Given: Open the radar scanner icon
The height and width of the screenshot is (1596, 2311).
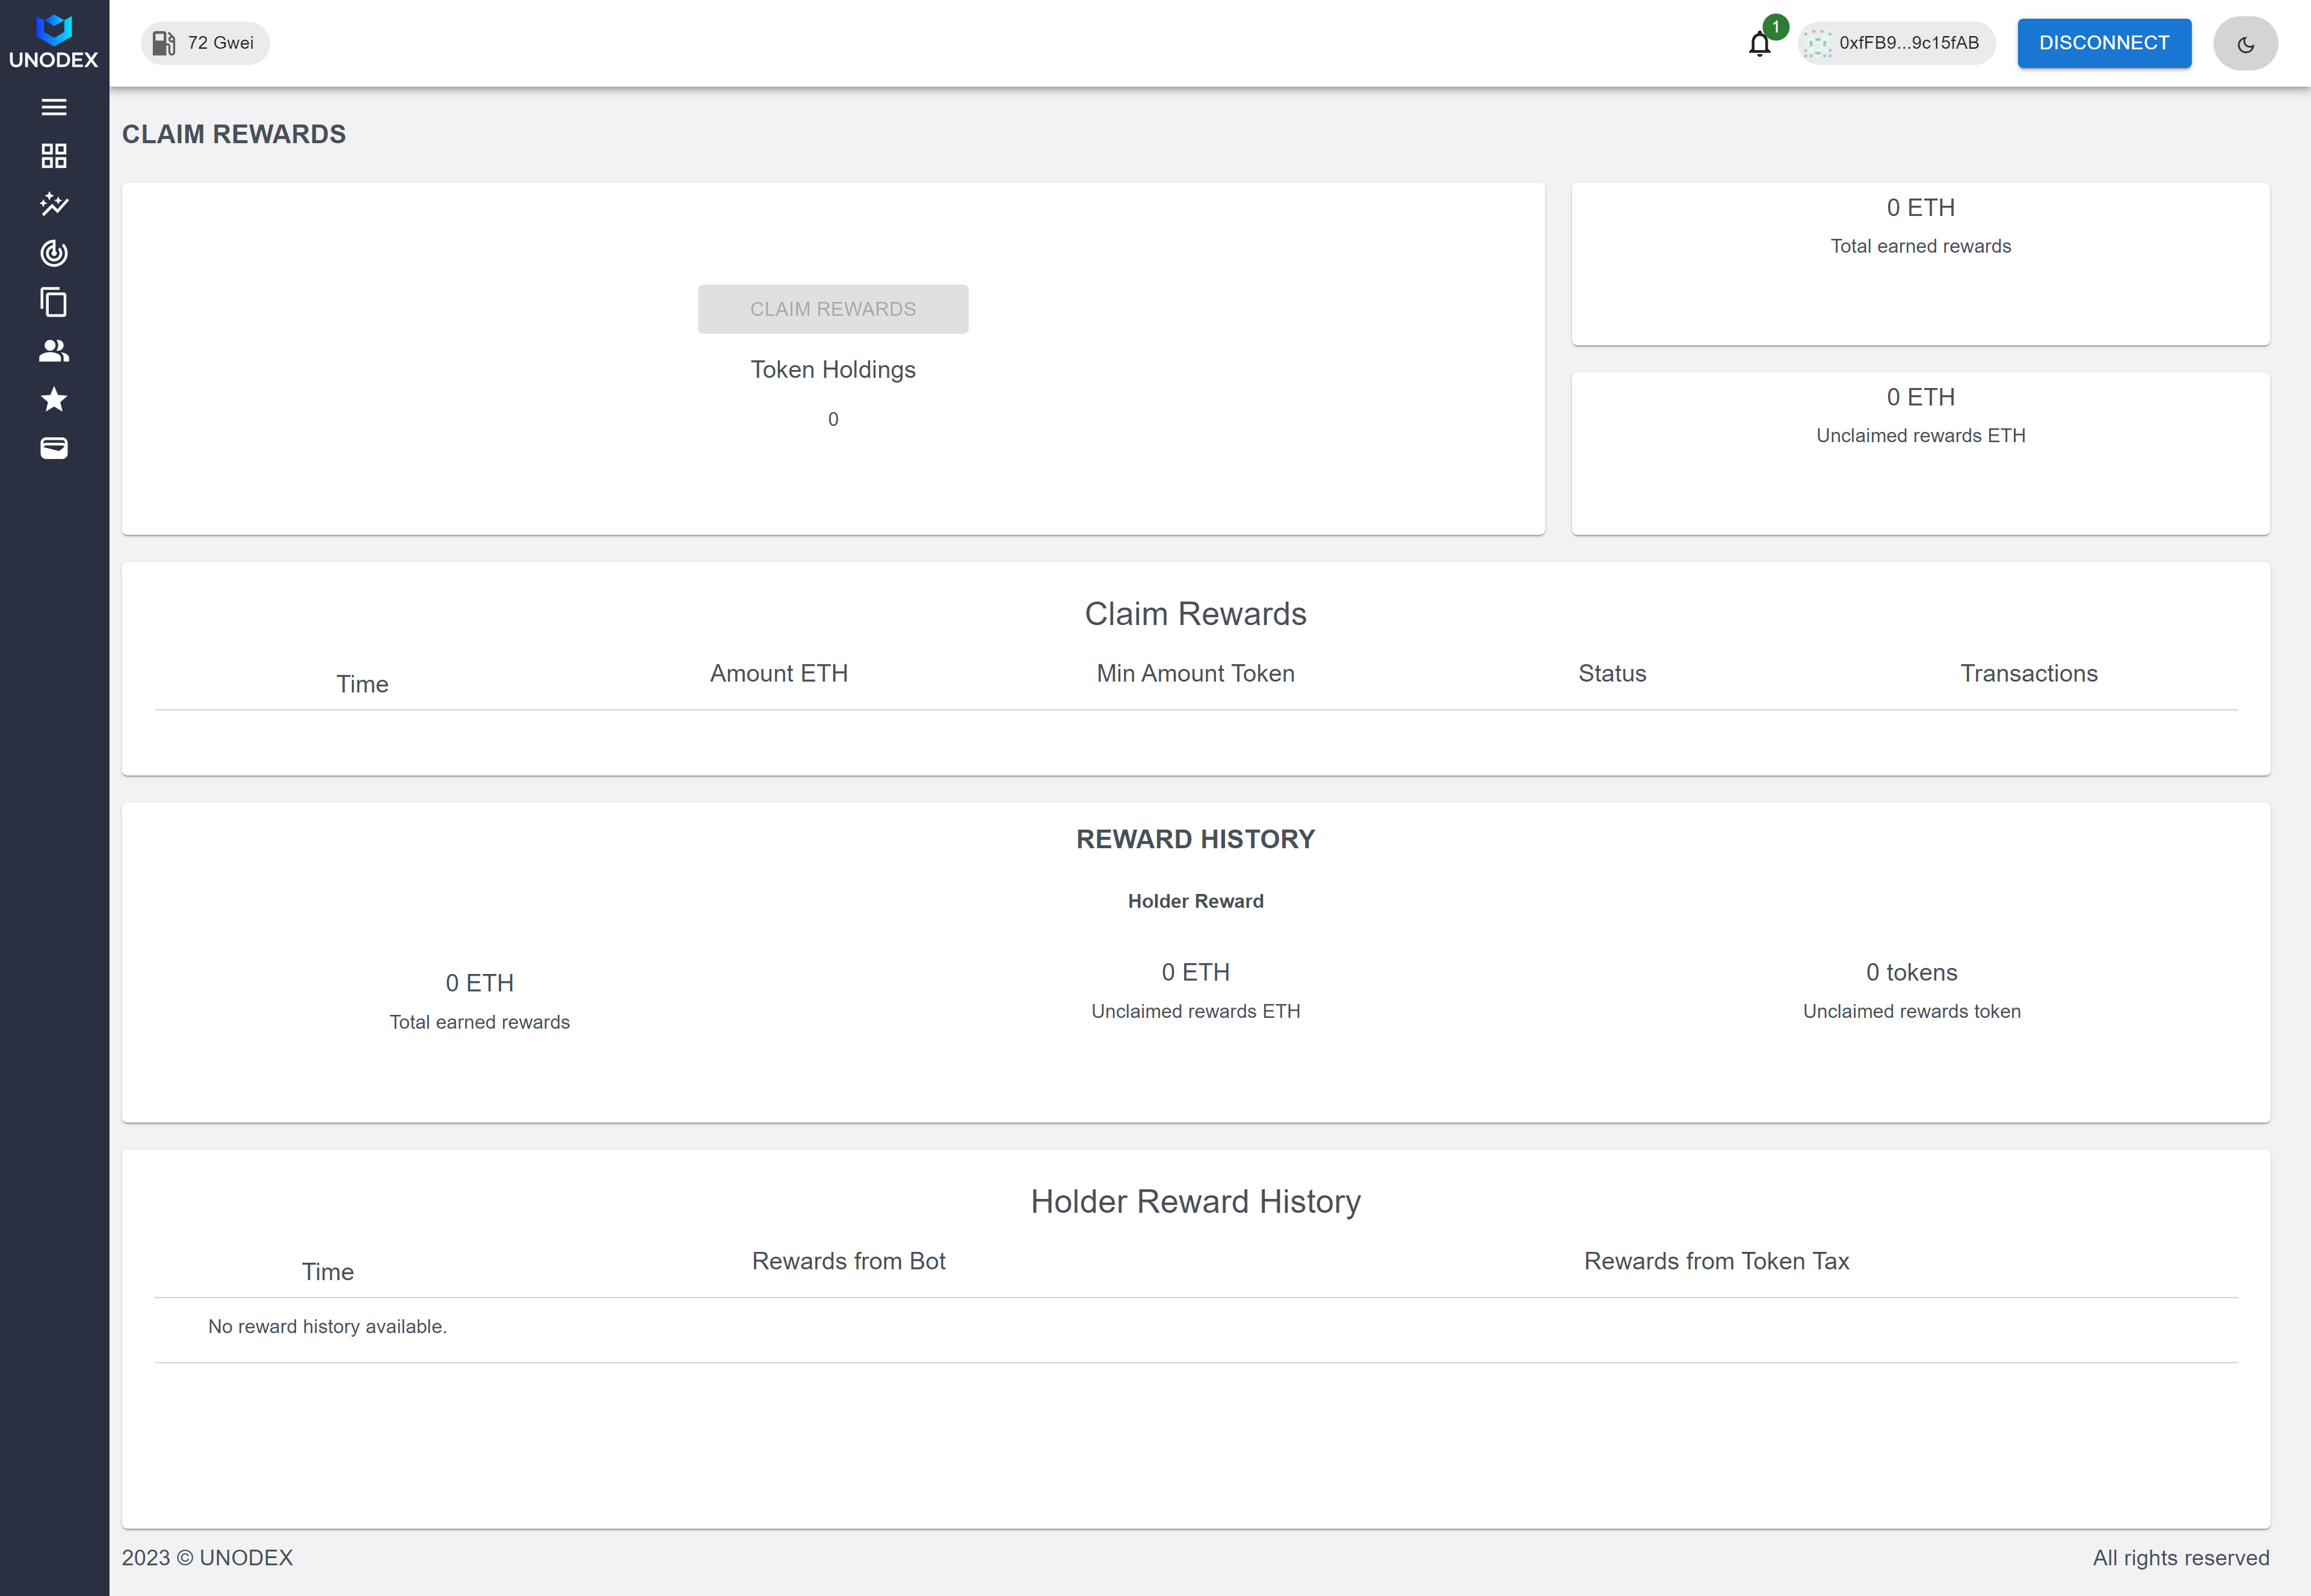Looking at the screenshot, I should 54,253.
